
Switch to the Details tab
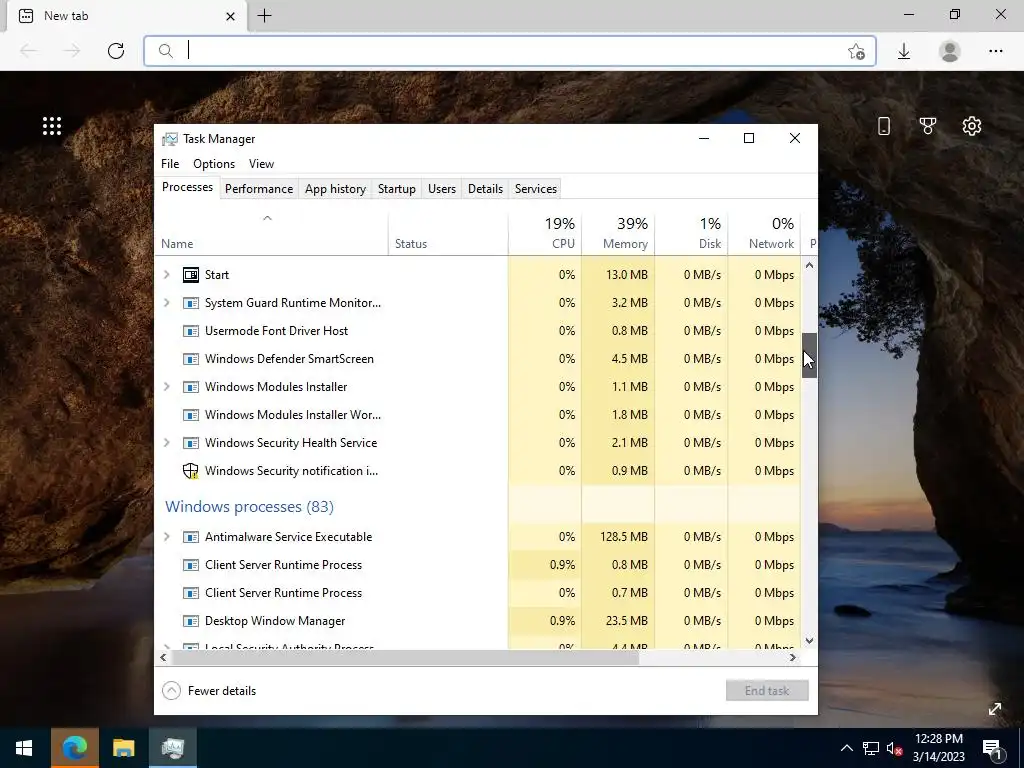click(485, 189)
